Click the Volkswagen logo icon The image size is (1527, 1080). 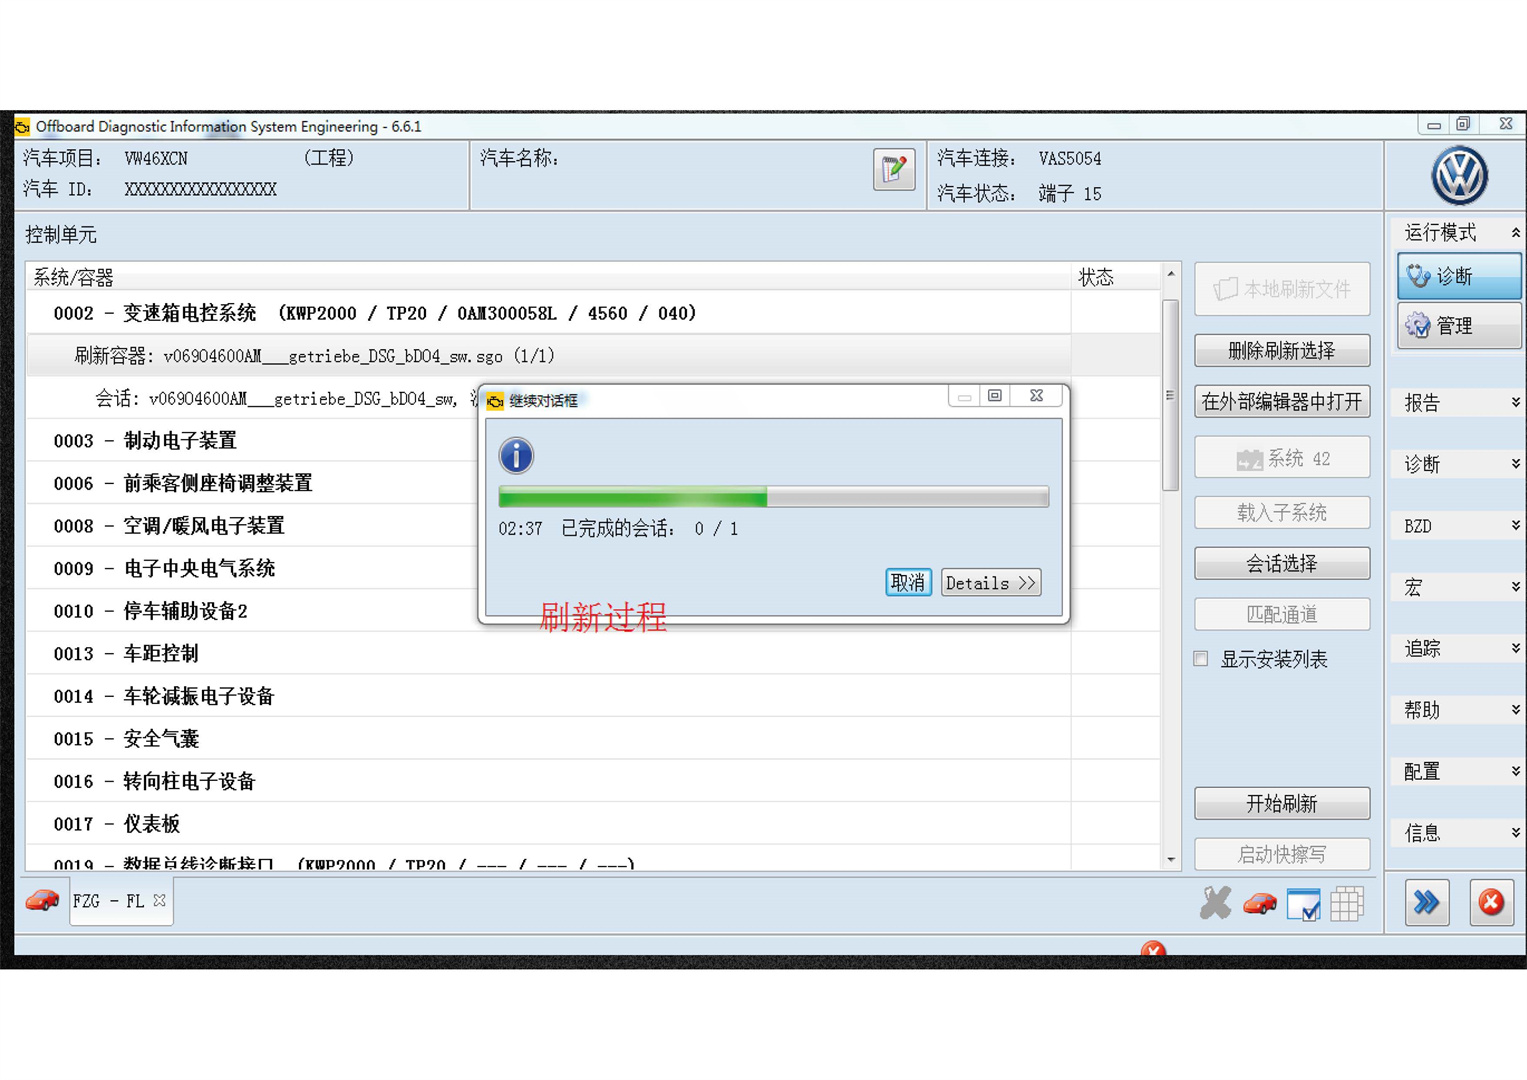click(1458, 175)
